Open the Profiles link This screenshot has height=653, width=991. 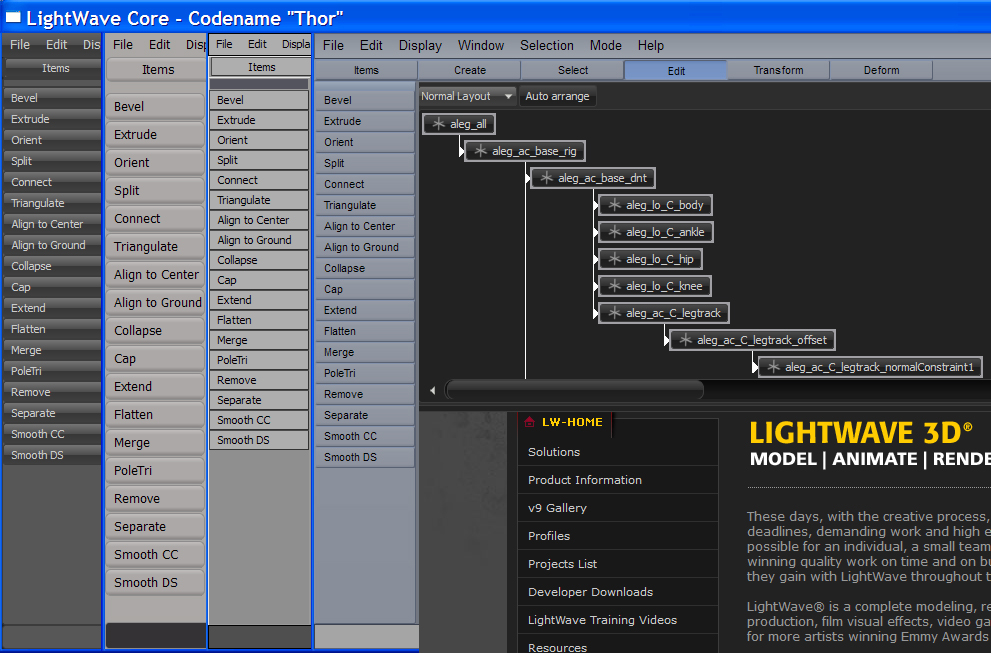(x=549, y=535)
